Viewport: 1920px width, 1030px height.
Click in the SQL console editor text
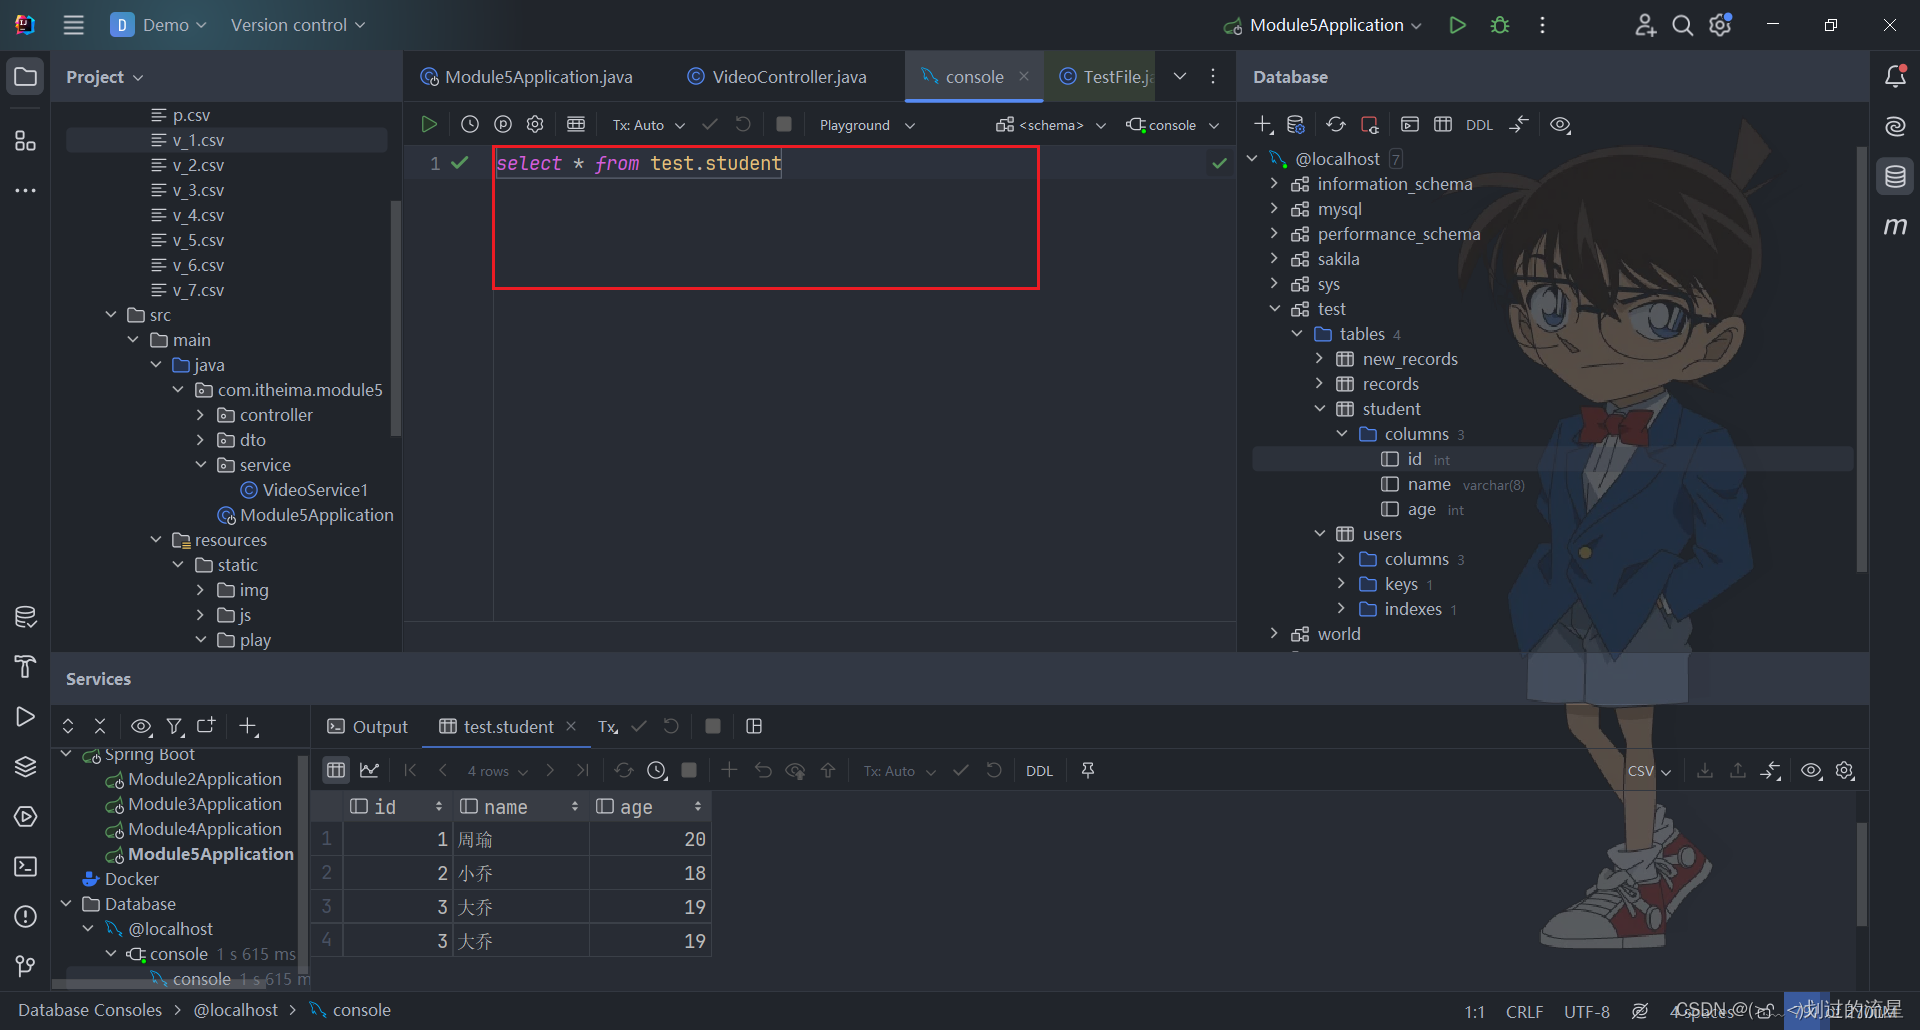[639, 163]
